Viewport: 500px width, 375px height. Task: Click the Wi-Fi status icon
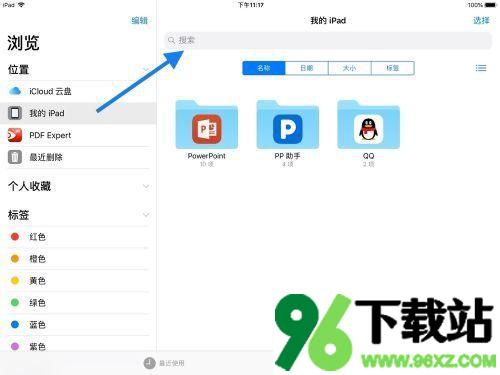21,5
